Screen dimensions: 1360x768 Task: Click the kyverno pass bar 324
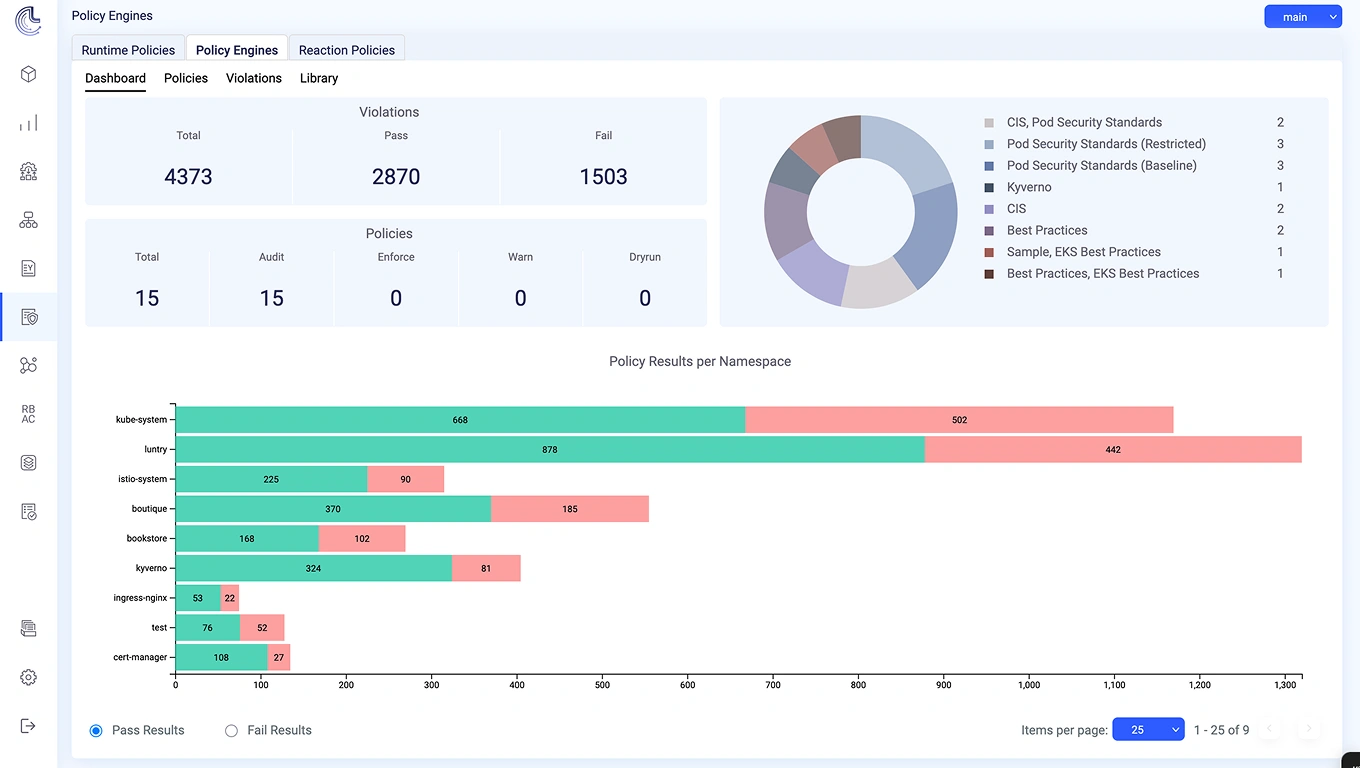click(313, 568)
